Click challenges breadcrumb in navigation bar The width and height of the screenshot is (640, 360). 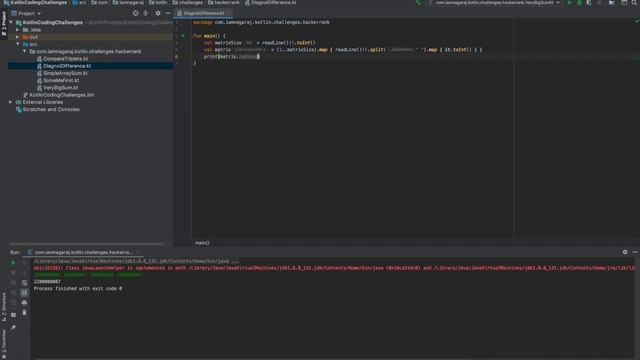pos(187,2)
